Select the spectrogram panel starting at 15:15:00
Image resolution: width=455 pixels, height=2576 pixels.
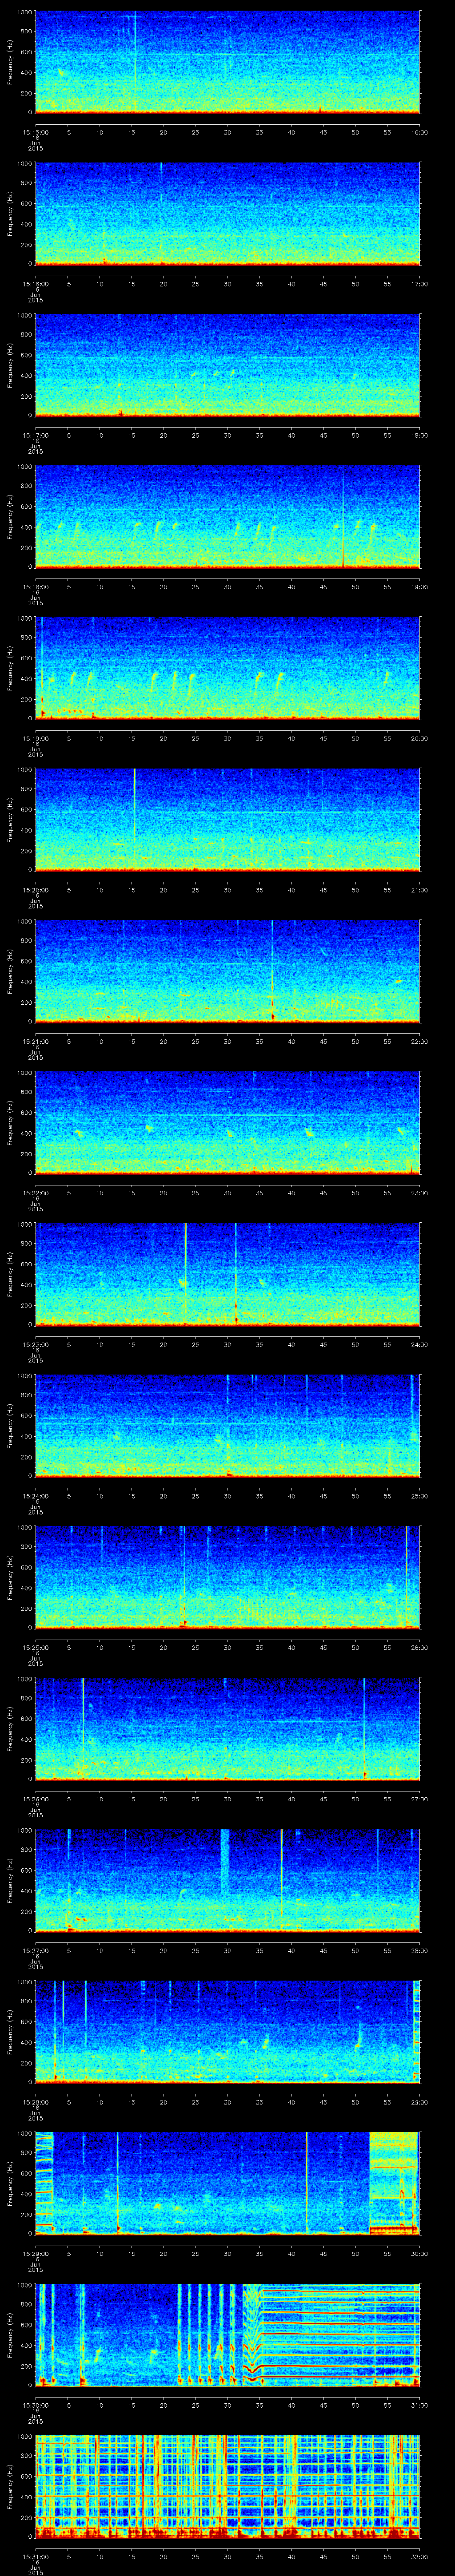coord(228,63)
